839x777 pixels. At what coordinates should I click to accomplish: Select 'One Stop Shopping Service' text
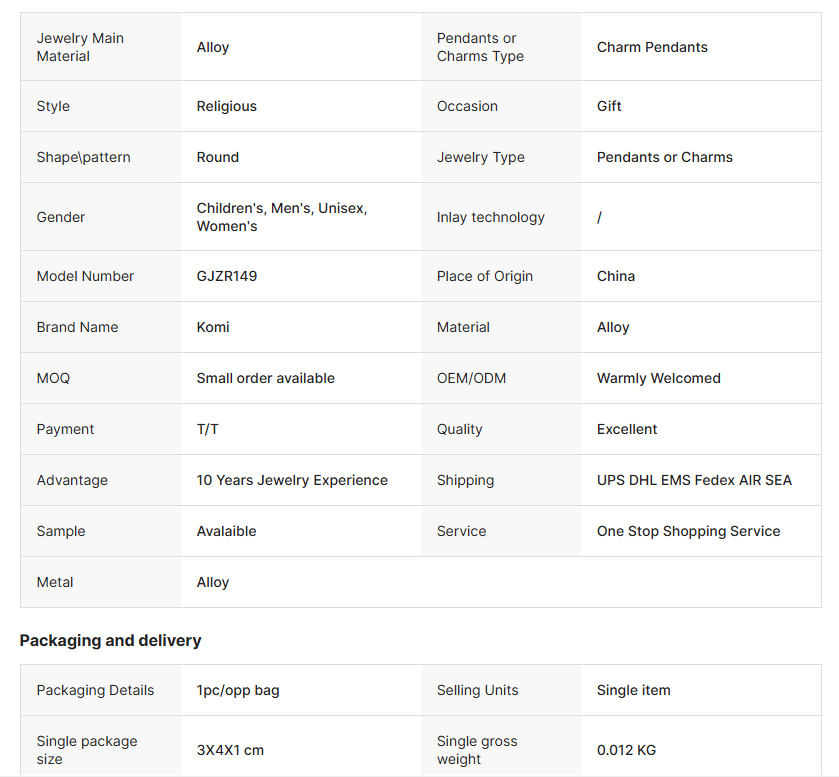pyautogui.click(x=688, y=531)
